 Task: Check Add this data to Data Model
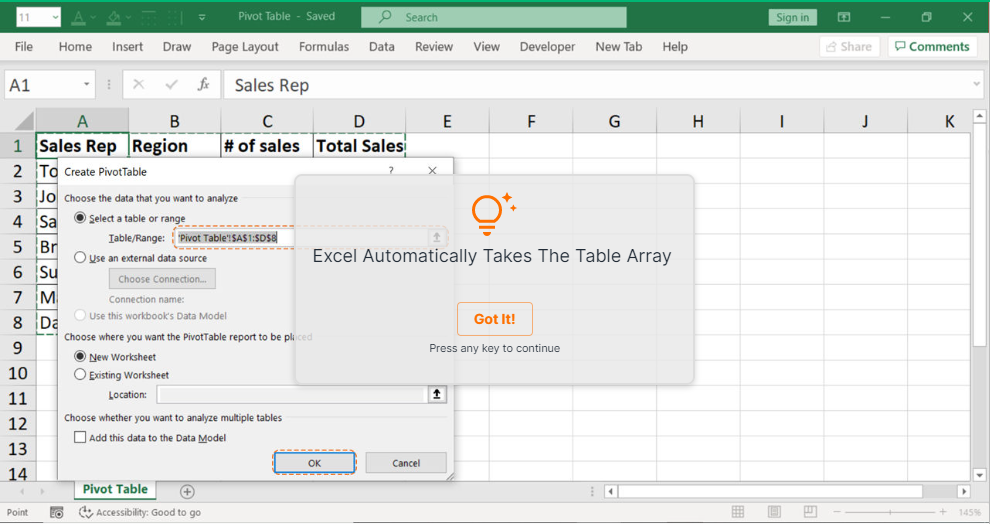pos(80,438)
